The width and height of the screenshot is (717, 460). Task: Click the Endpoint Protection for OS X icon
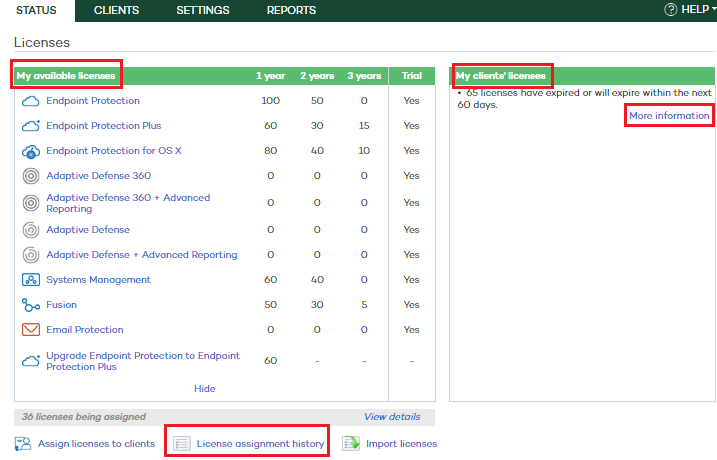pyautogui.click(x=31, y=151)
